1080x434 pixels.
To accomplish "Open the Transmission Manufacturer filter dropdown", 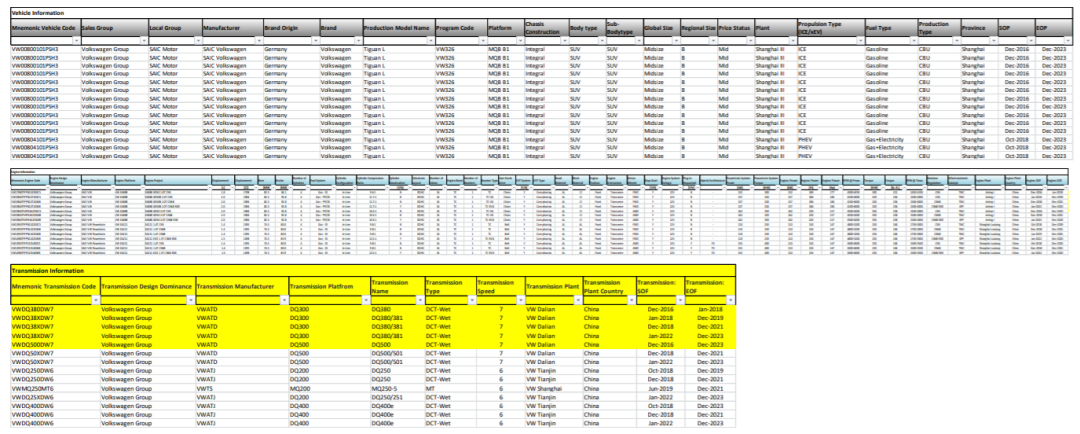I will click(284, 299).
